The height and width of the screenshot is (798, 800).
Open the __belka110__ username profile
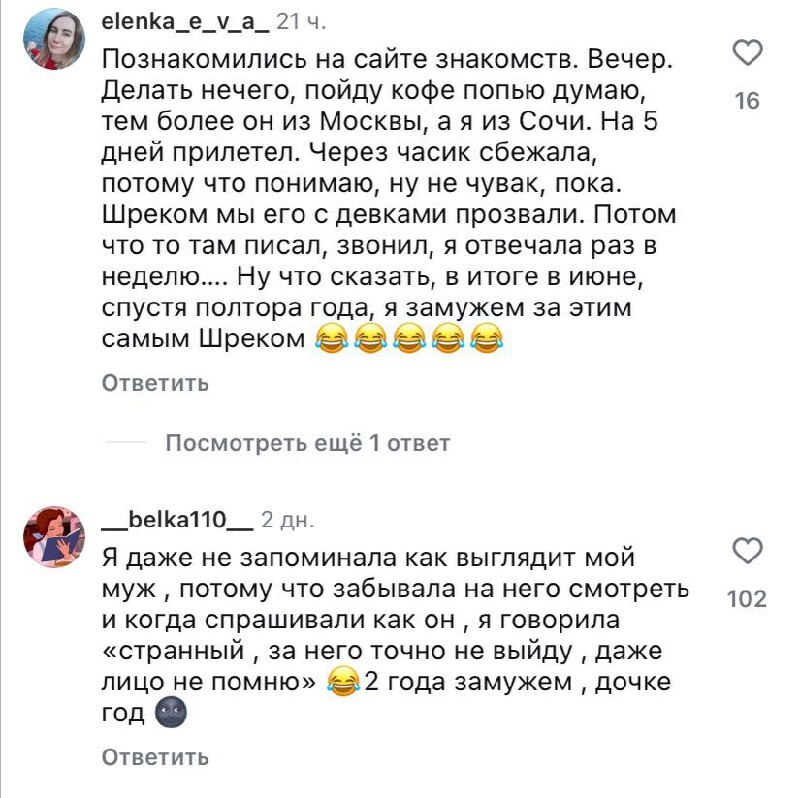(178, 519)
